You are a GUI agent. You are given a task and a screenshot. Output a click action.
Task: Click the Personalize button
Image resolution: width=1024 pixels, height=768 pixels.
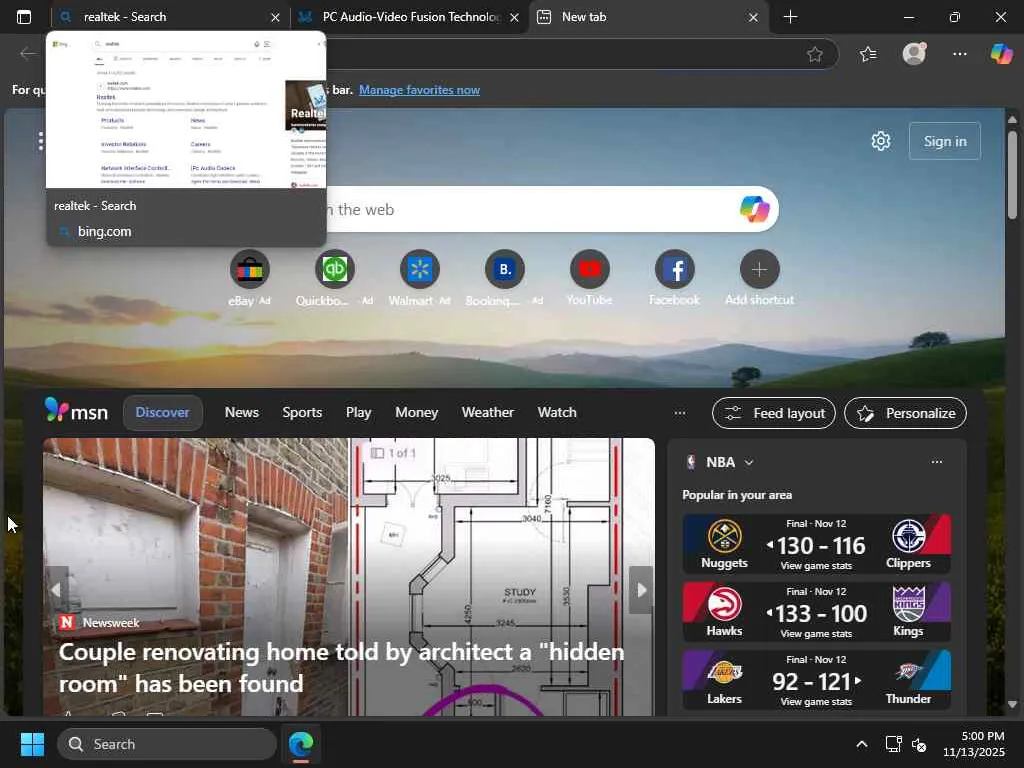pos(905,413)
